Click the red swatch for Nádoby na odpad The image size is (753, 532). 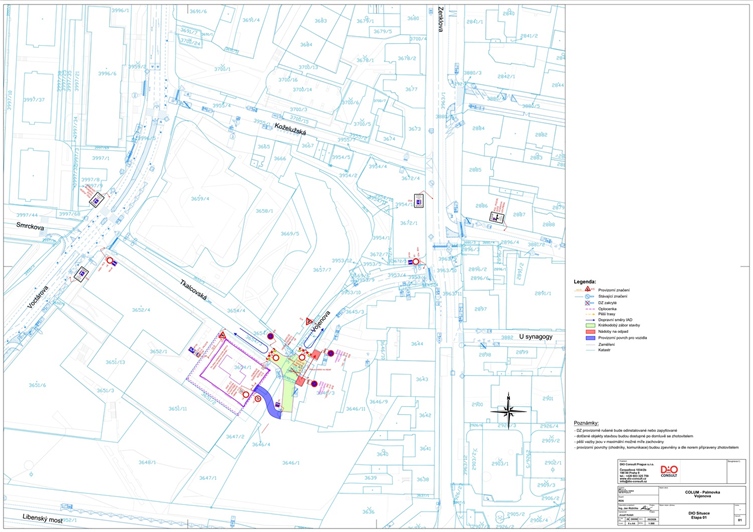(591, 332)
